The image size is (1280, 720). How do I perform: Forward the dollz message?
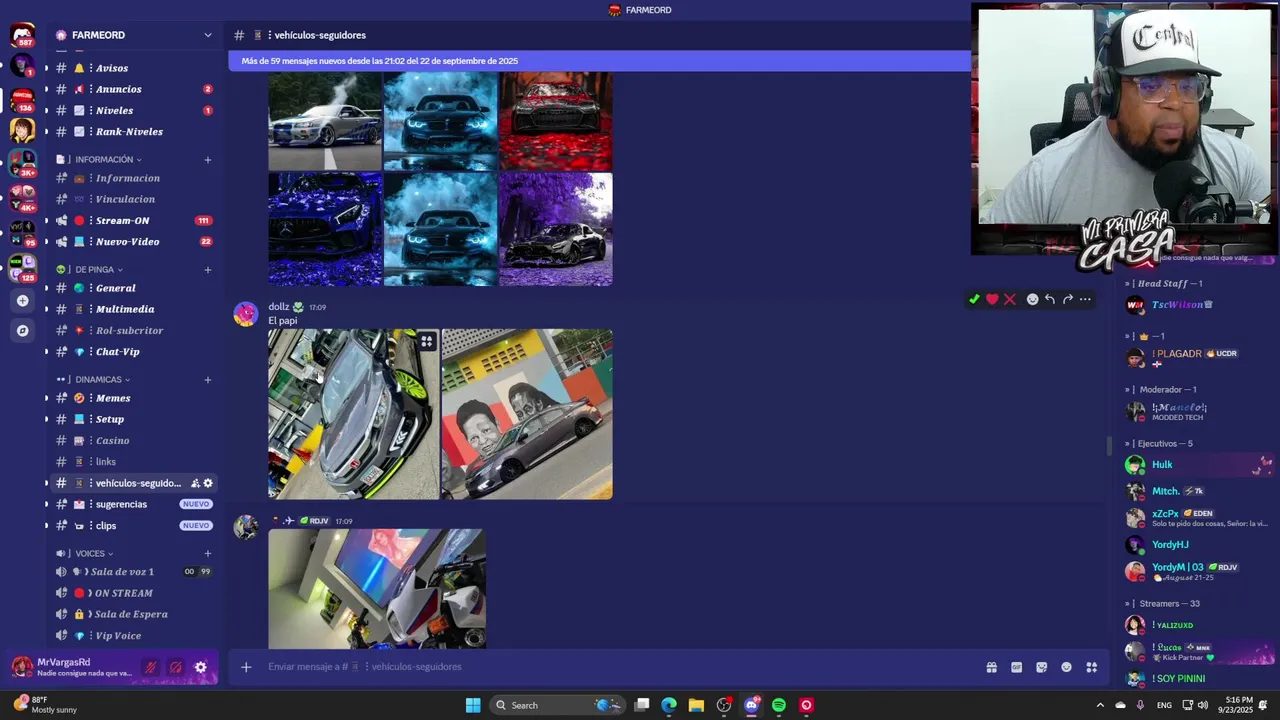click(x=1068, y=299)
